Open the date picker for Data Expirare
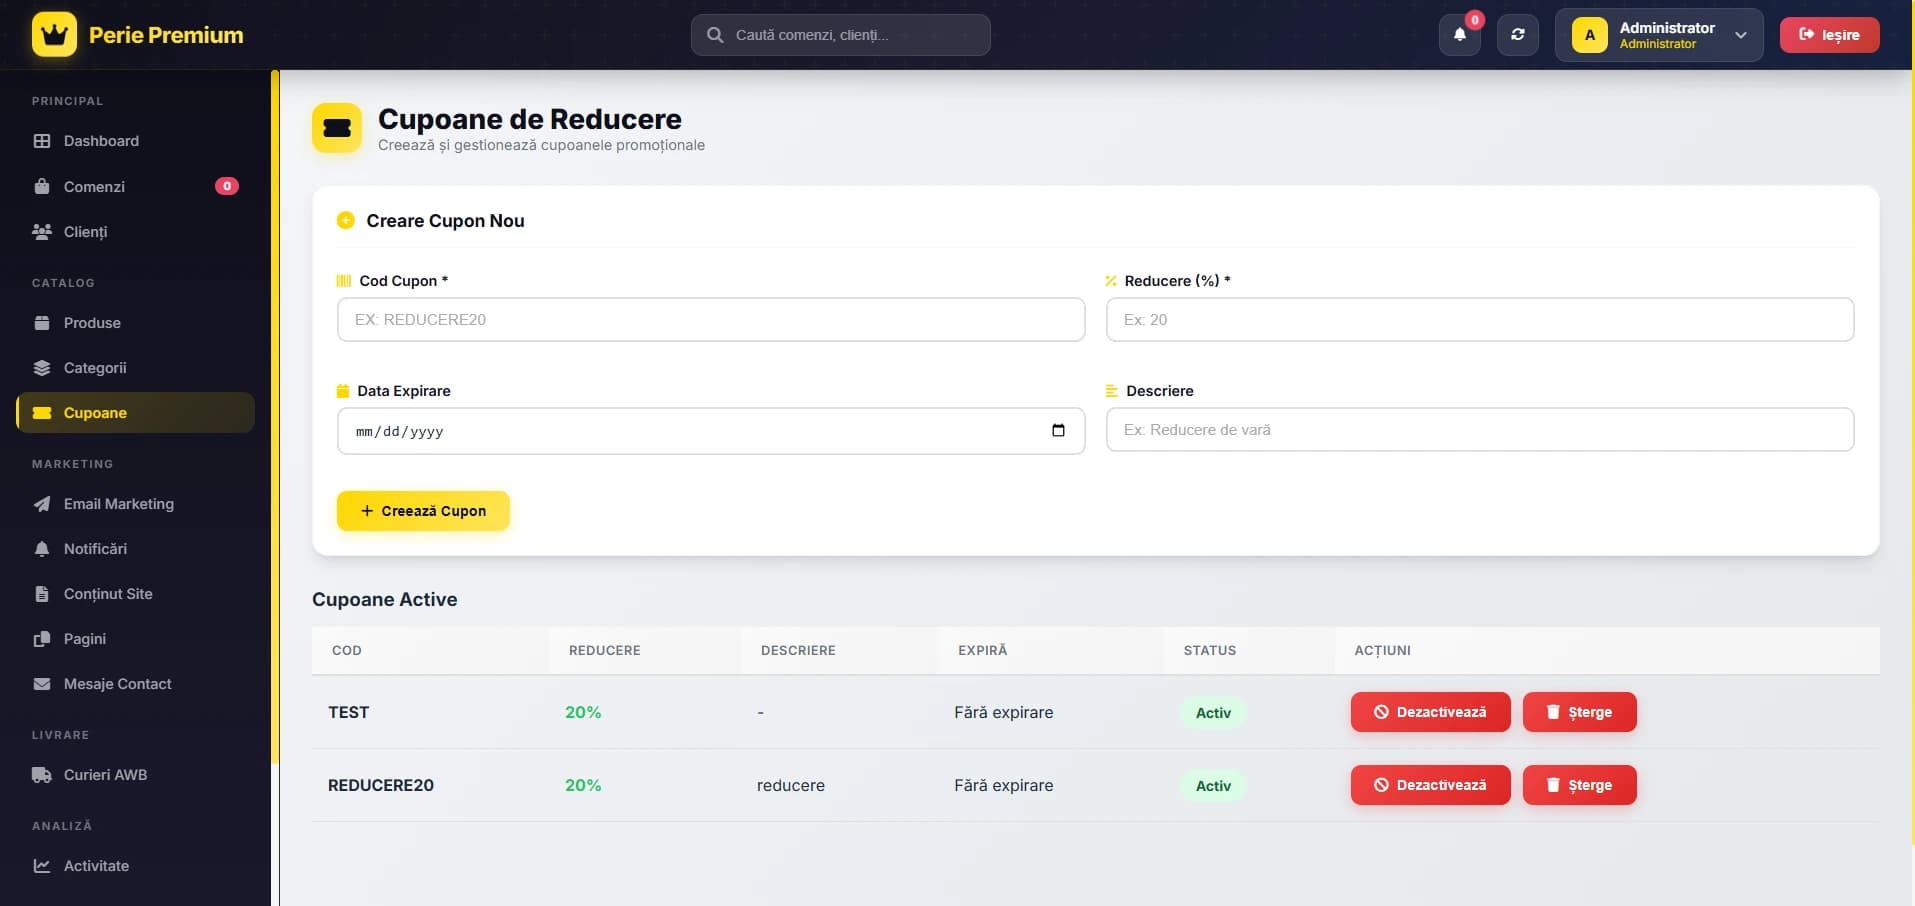Screen dimensions: 1915x906 pos(1057,431)
